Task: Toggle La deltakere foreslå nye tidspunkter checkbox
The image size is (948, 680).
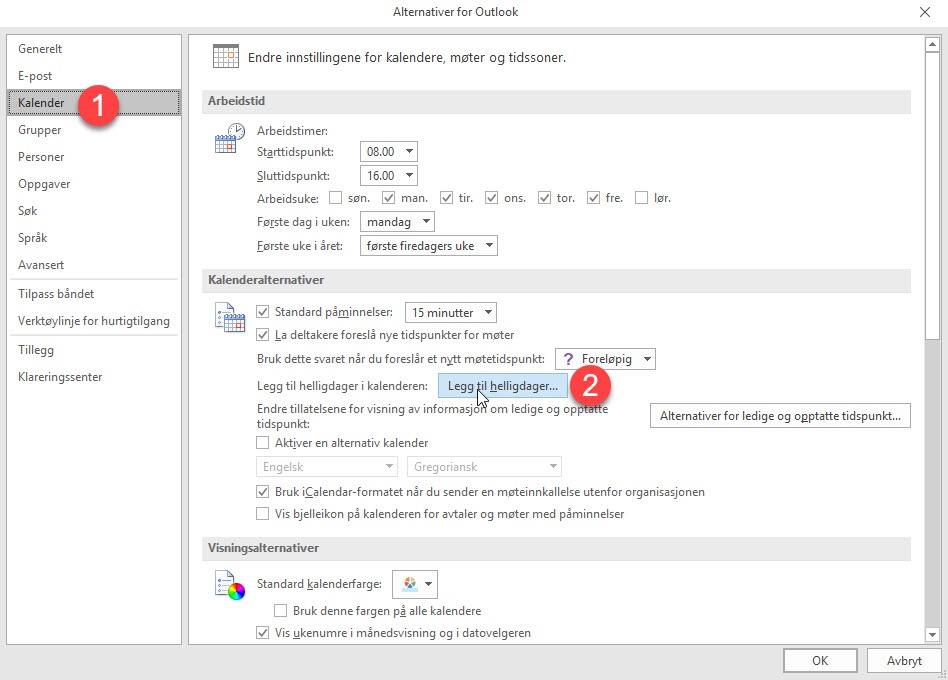Action: tap(262, 335)
